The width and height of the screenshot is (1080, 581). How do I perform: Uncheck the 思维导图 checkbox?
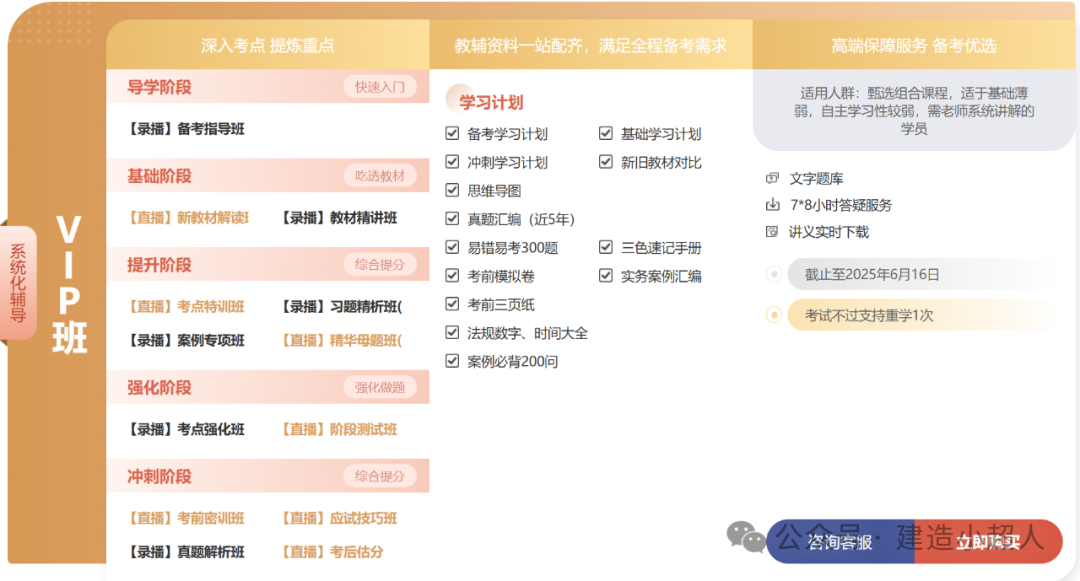point(452,191)
